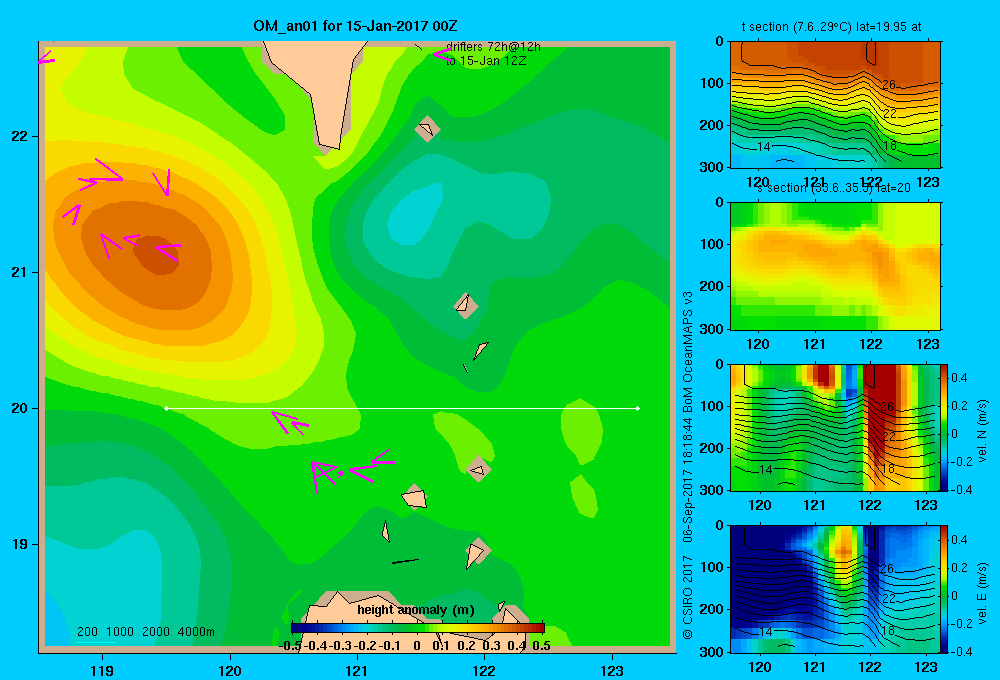Viewport: 1000px width, 680px height.
Task: Click contour label 14 in temperature section
Action: (x=764, y=147)
